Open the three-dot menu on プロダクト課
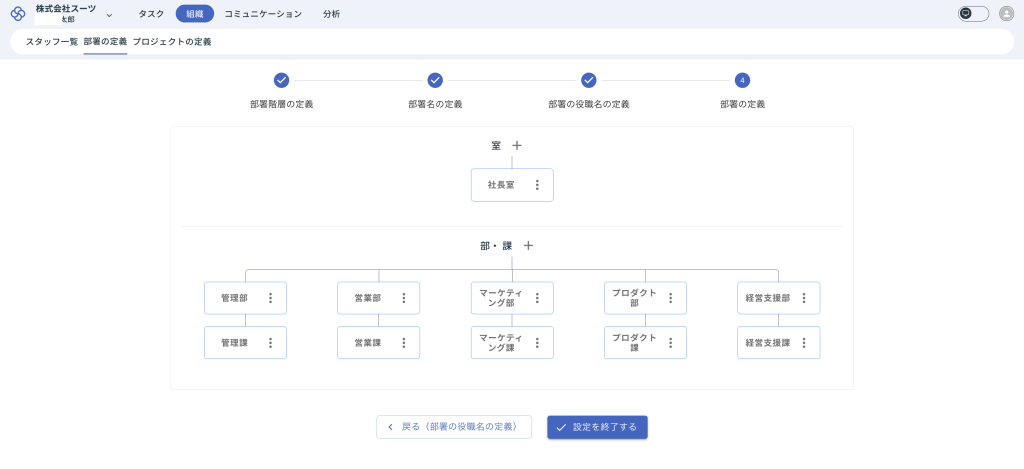The width and height of the screenshot is (1024, 469). 670,343
